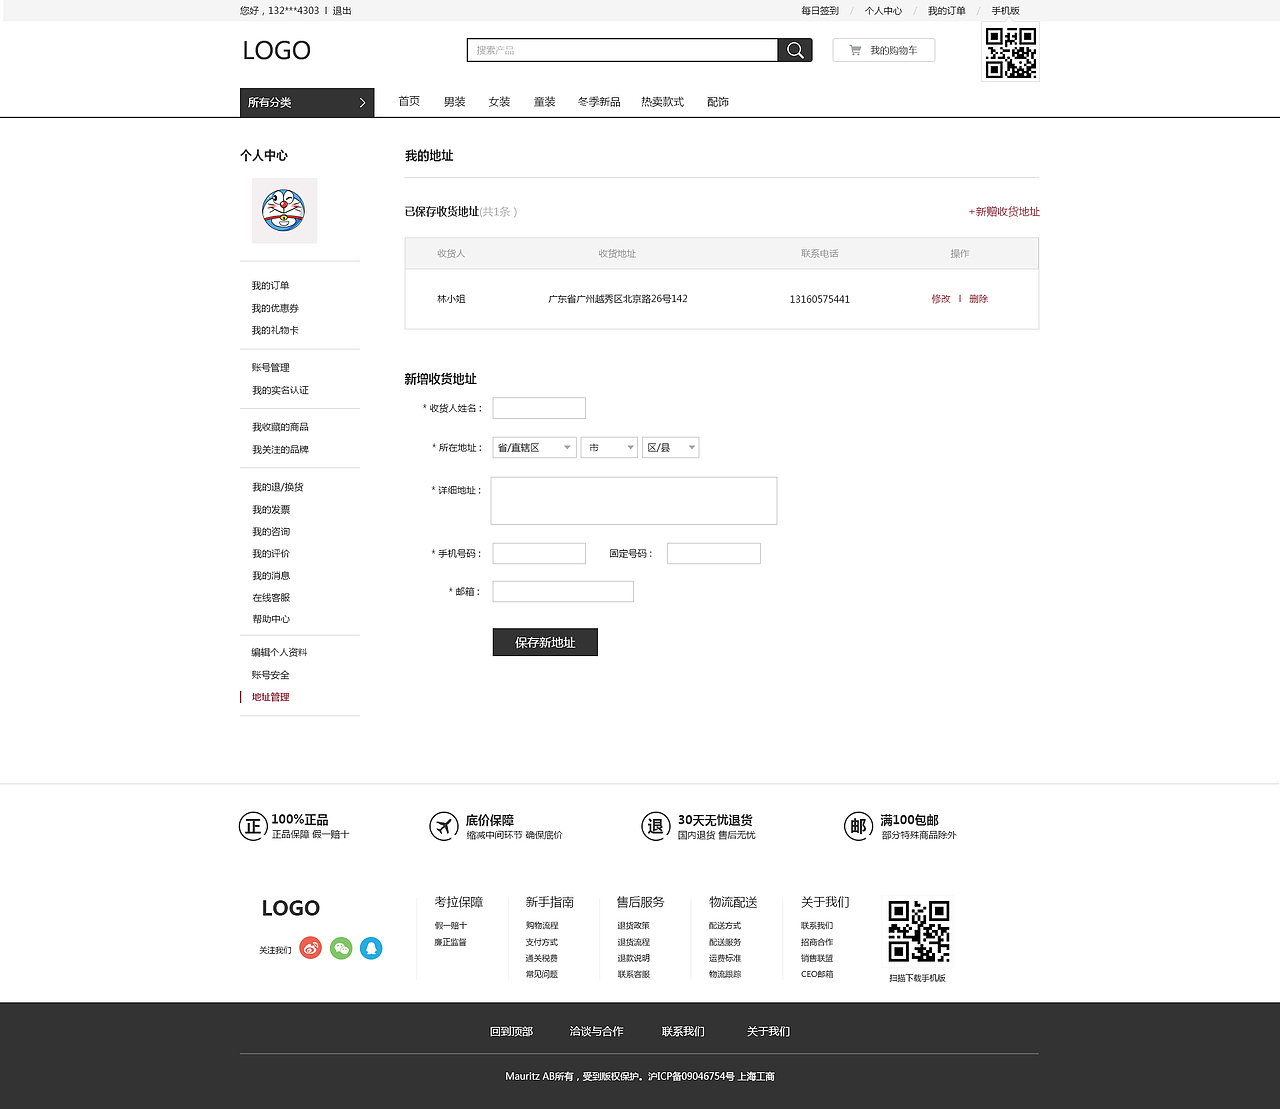Click the magnifier search button
Viewport: 1280px width, 1109px height.
(795, 50)
